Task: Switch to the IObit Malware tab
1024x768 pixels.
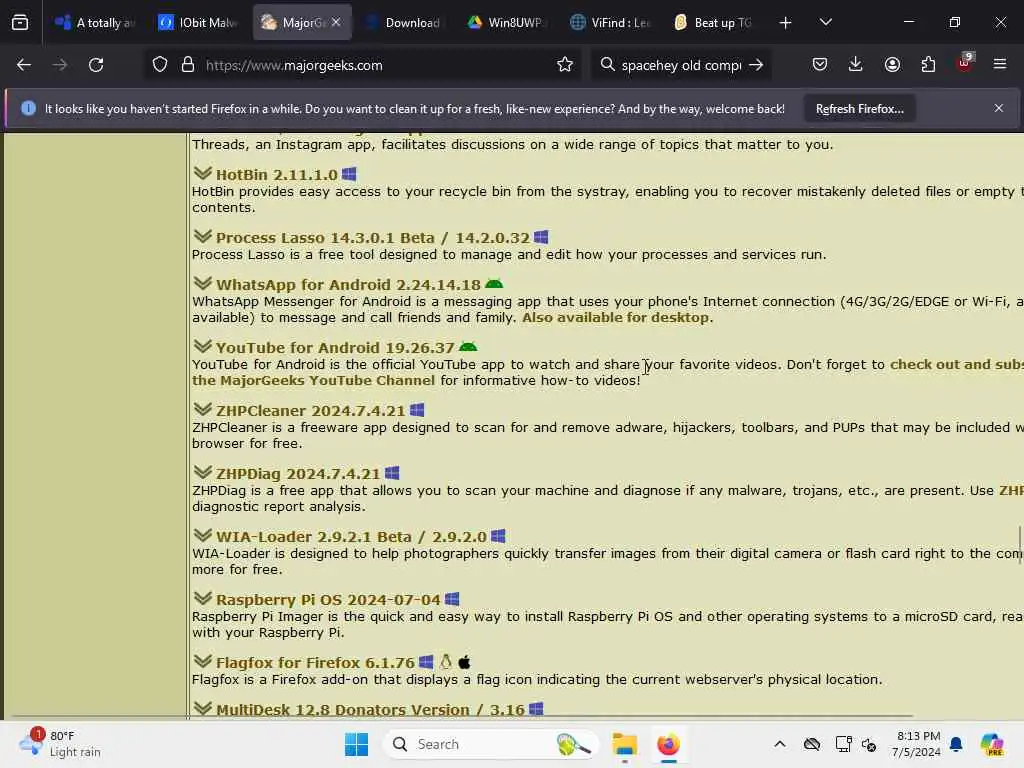Action: coord(197,23)
